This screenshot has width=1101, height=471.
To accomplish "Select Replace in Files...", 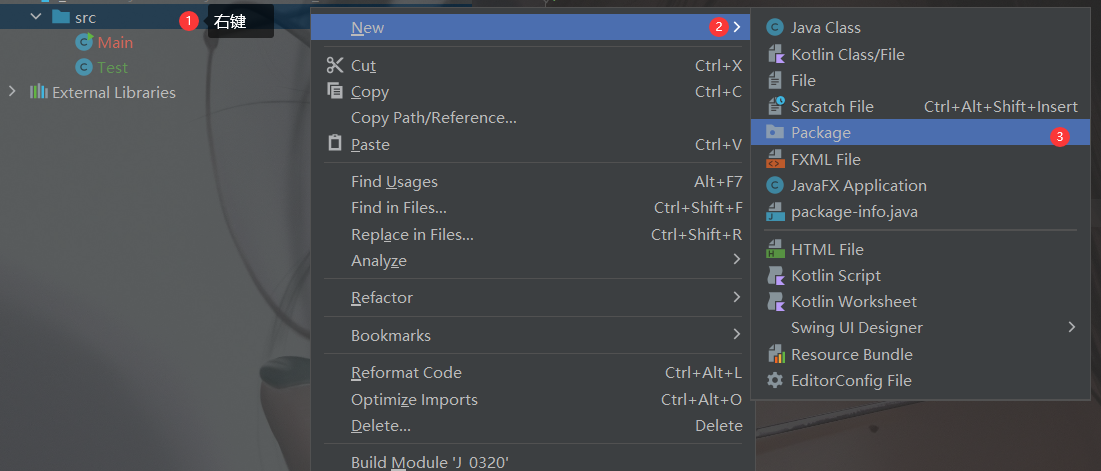I will (x=532, y=234).
